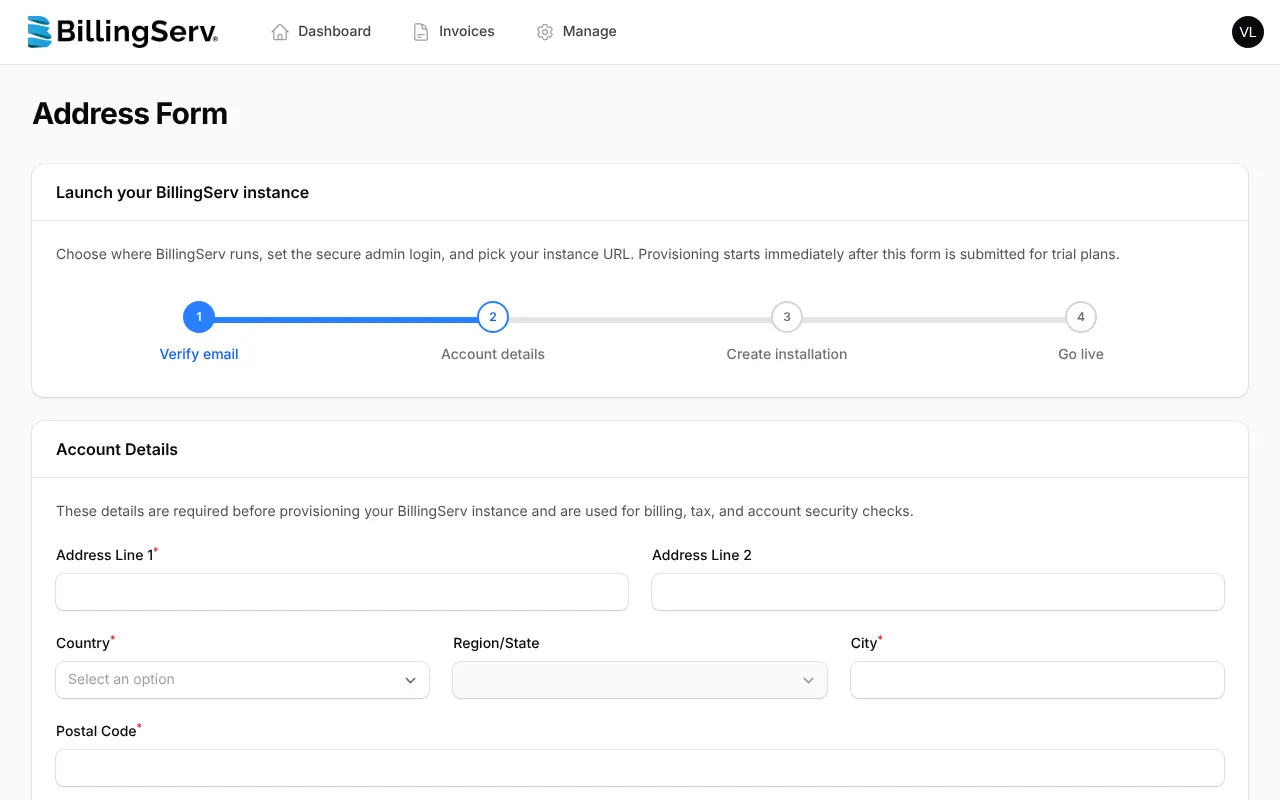This screenshot has width=1280, height=800.
Task: Select step 1 circle in stepper
Action: pyautogui.click(x=199, y=317)
